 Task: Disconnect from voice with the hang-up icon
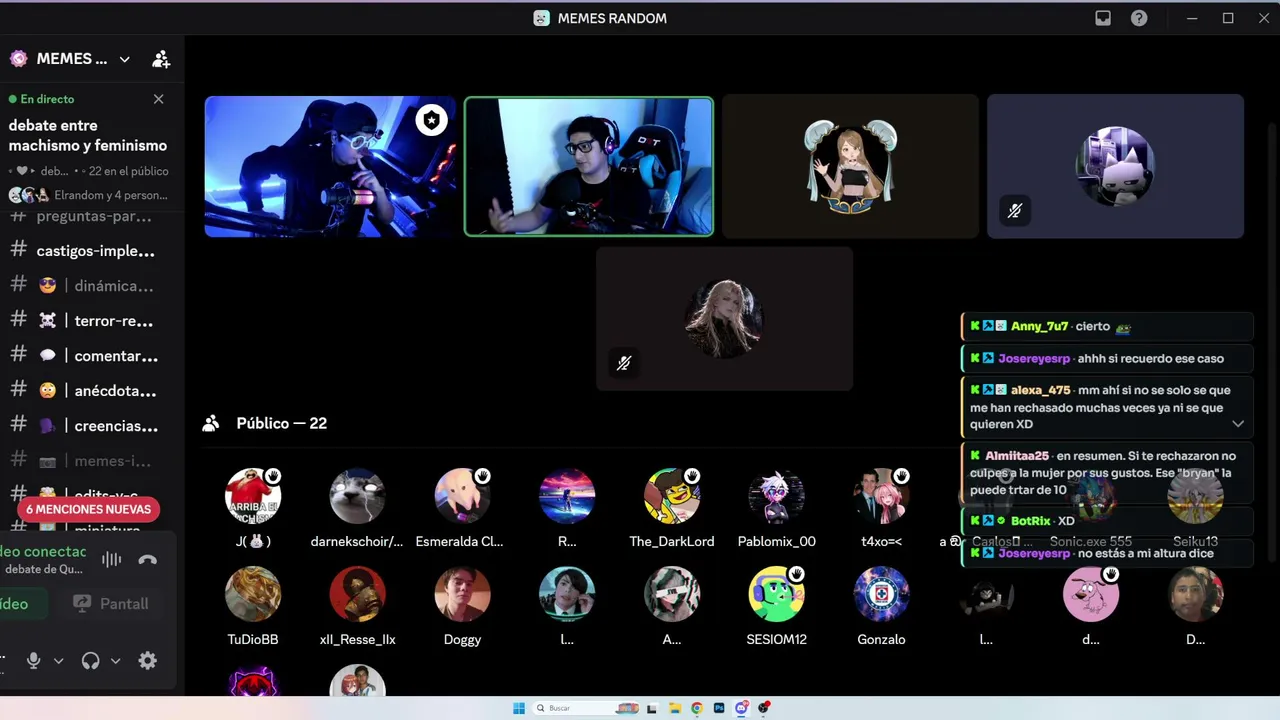[x=148, y=560]
